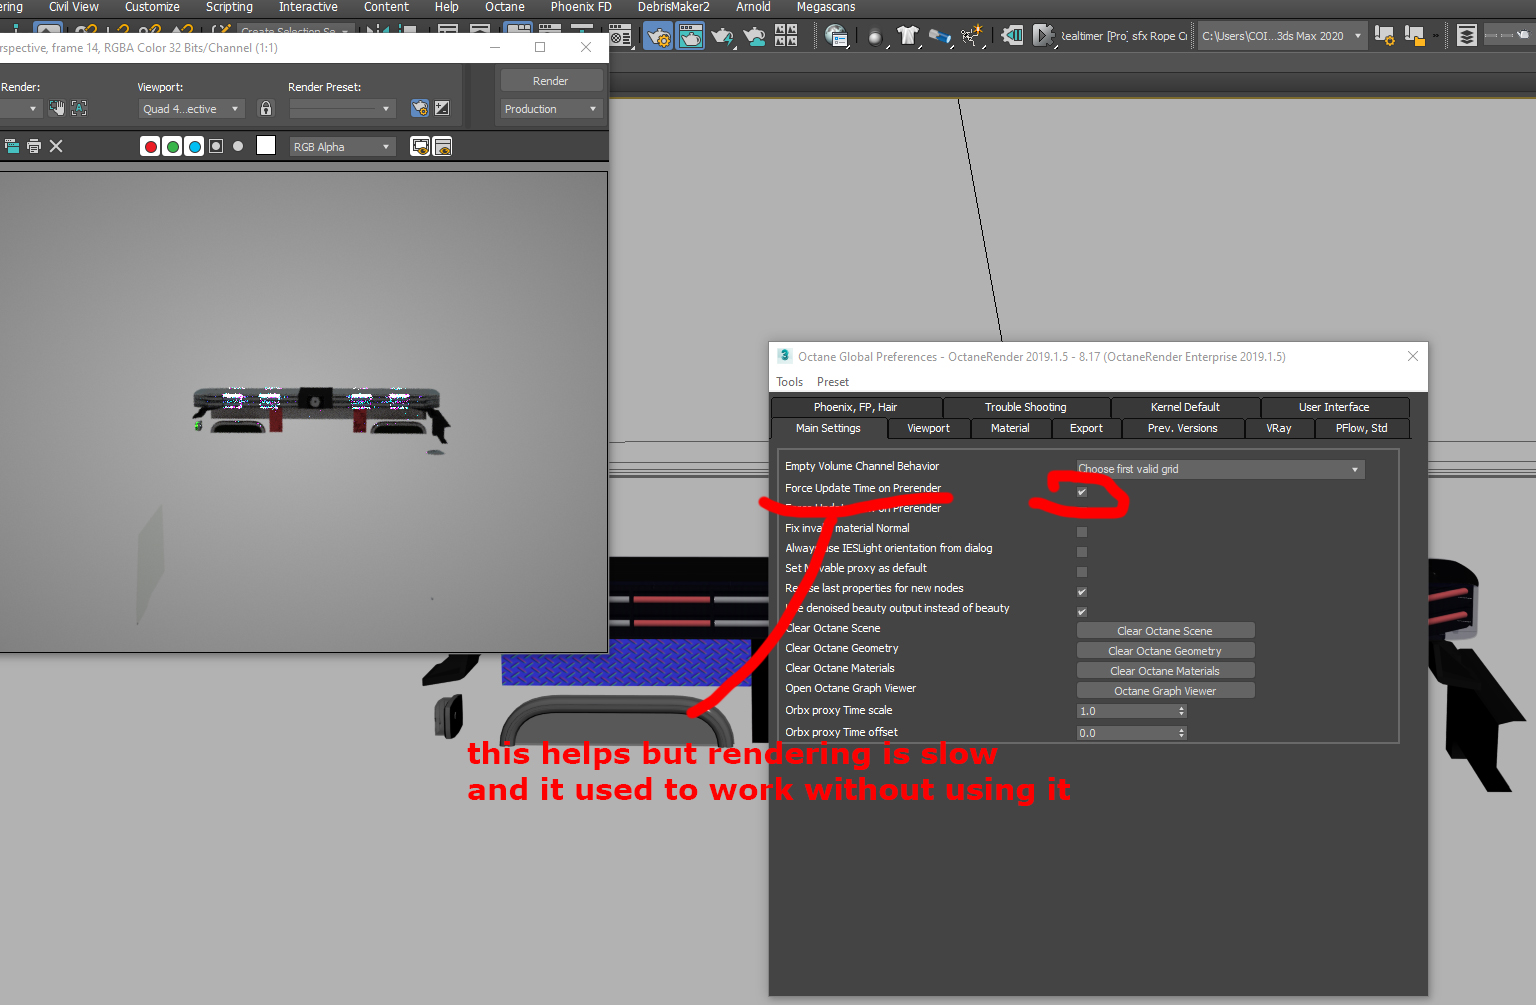The width and height of the screenshot is (1536, 1005).
Task: Open the Rendered Frame Window toolbar icon
Action: coord(691,37)
